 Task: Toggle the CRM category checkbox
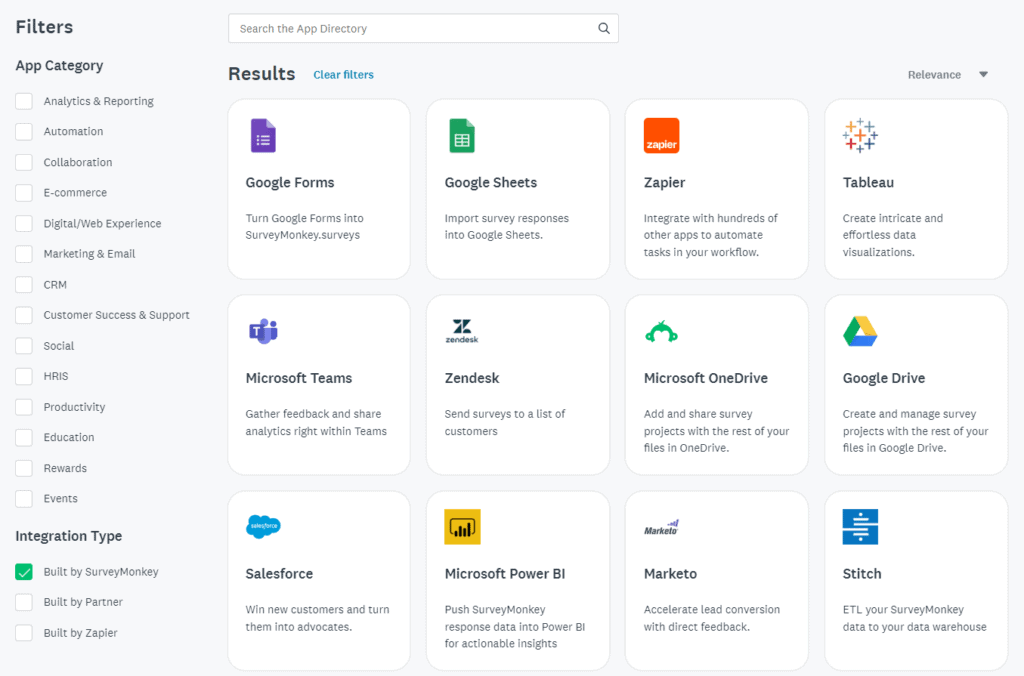click(24, 285)
